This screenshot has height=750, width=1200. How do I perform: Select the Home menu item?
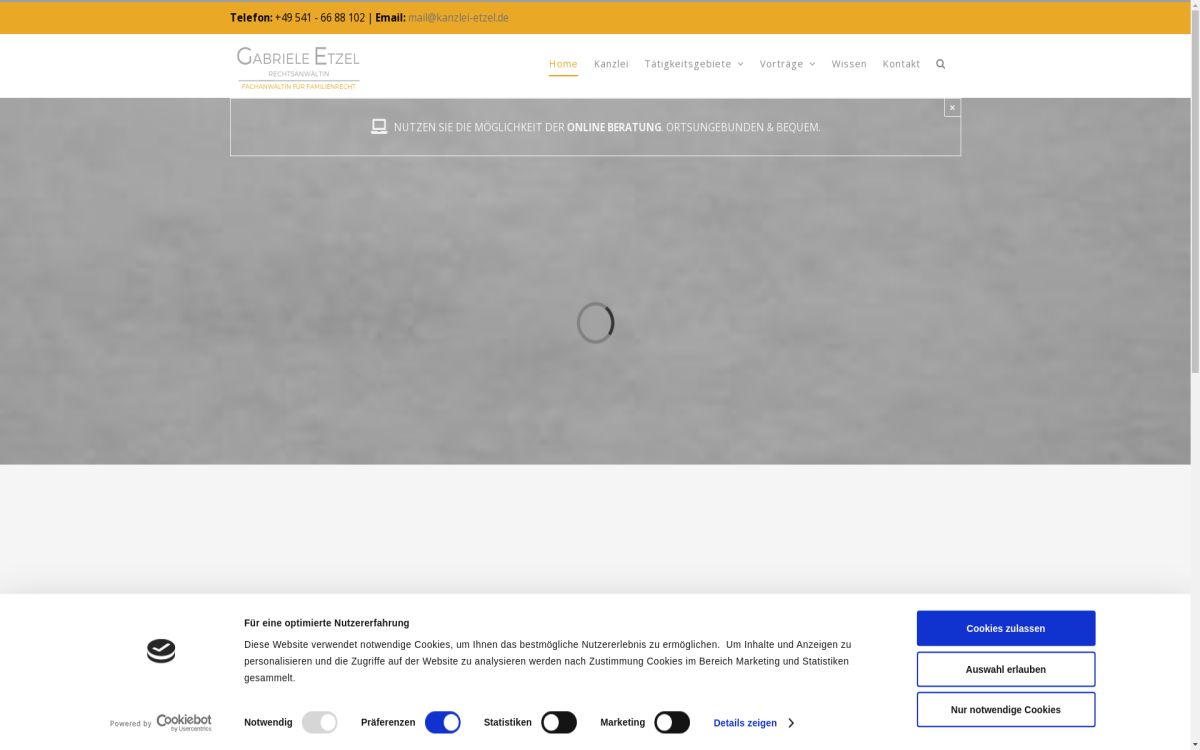click(x=563, y=64)
